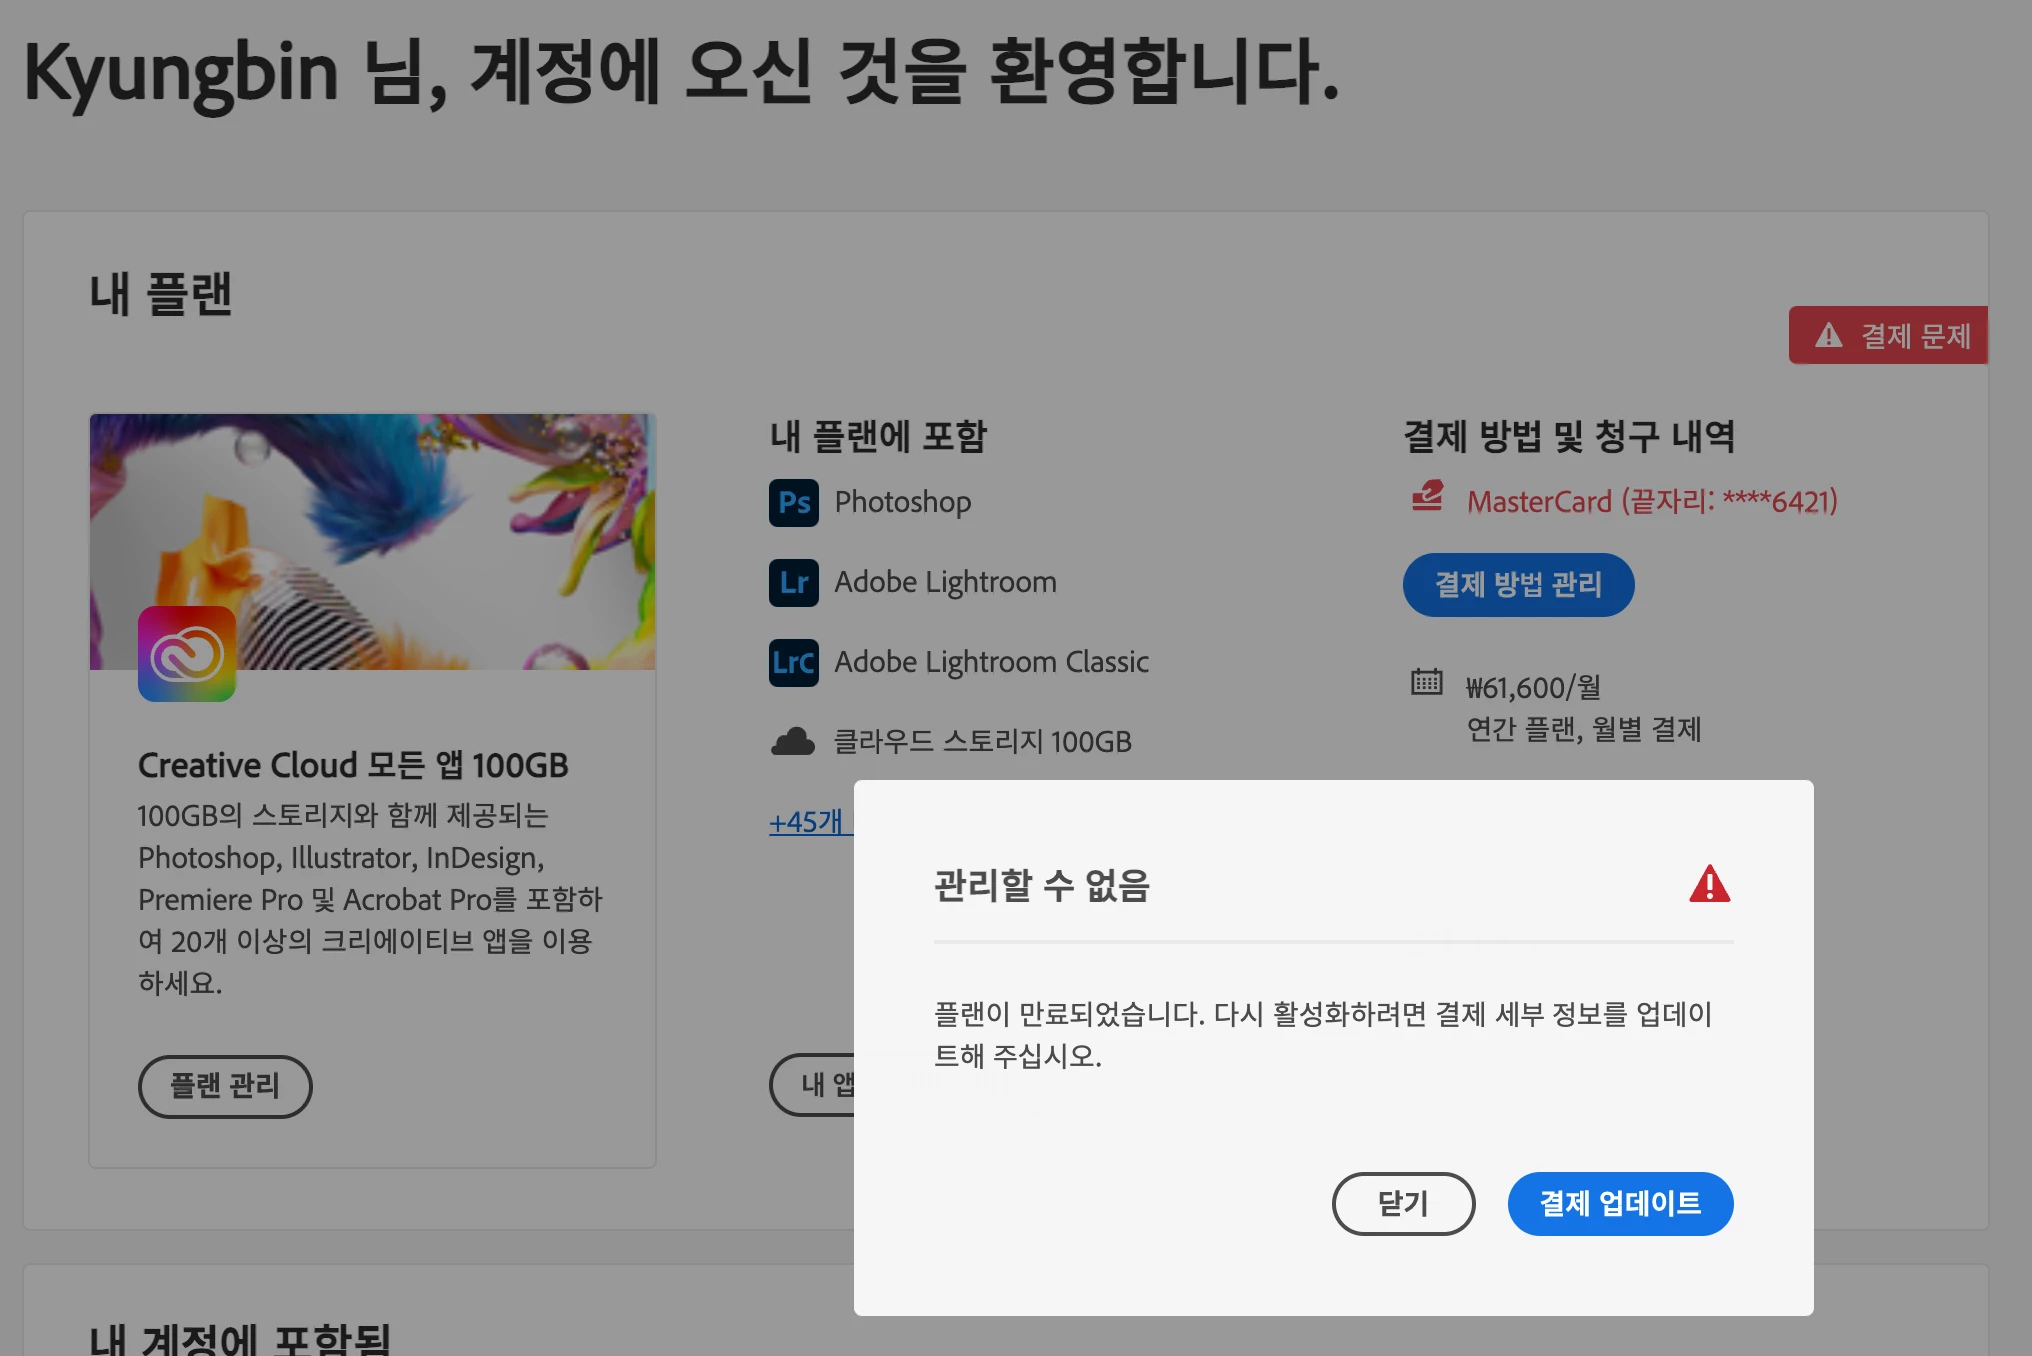2032x1356 pixels.
Task: Click the Photoshop Ps icon
Action: click(793, 502)
